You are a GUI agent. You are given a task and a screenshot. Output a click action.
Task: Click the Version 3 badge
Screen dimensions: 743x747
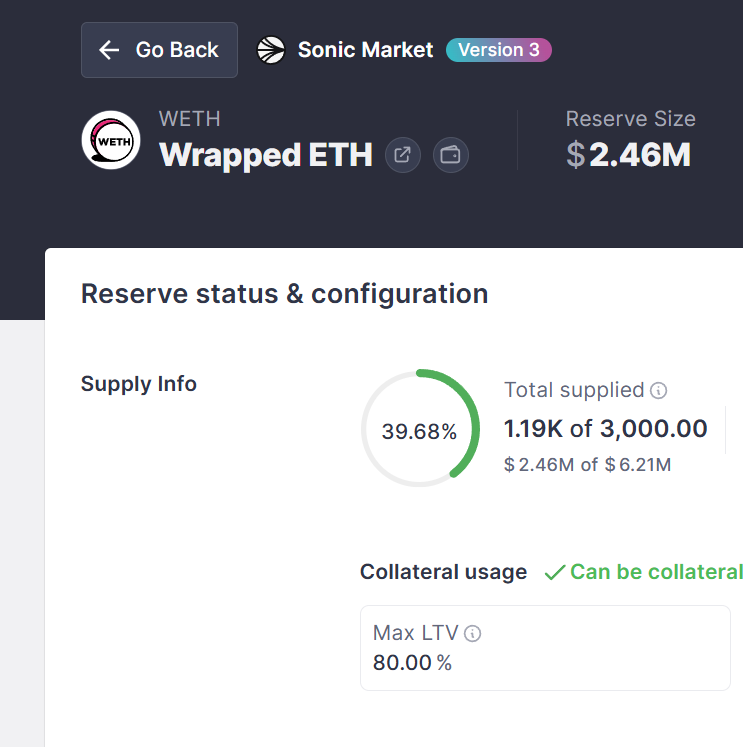pyautogui.click(x=499, y=50)
